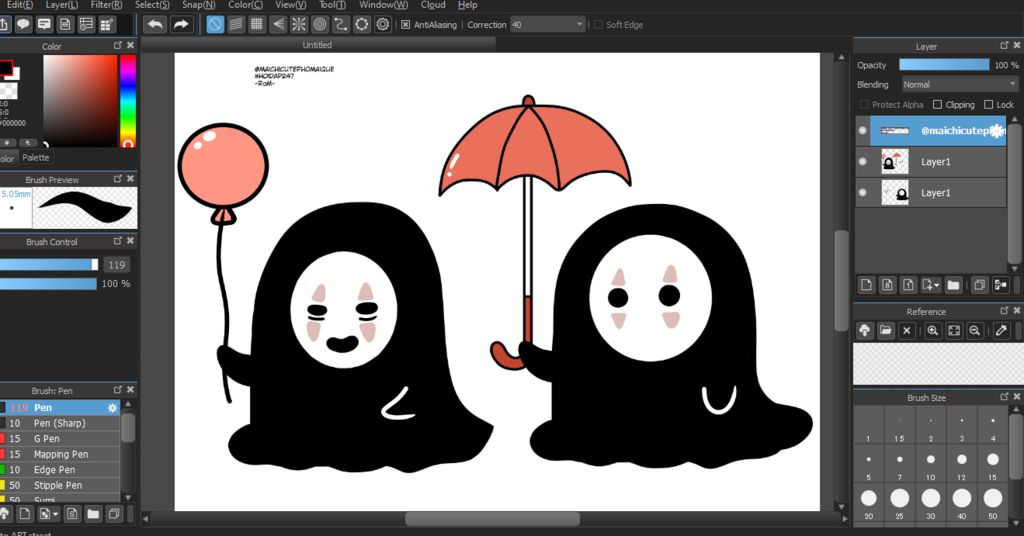Image resolution: width=1024 pixels, height=536 pixels.
Task: Duplicate the selected layer
Action: pyautogui.click(x=979, y=285)
